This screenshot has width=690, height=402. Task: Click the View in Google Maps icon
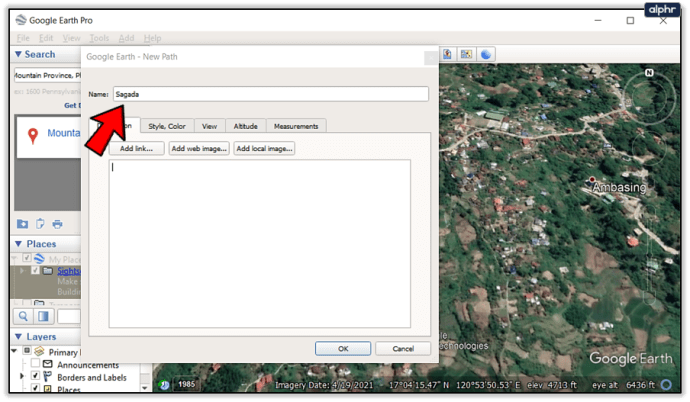(x=466, y=54)
